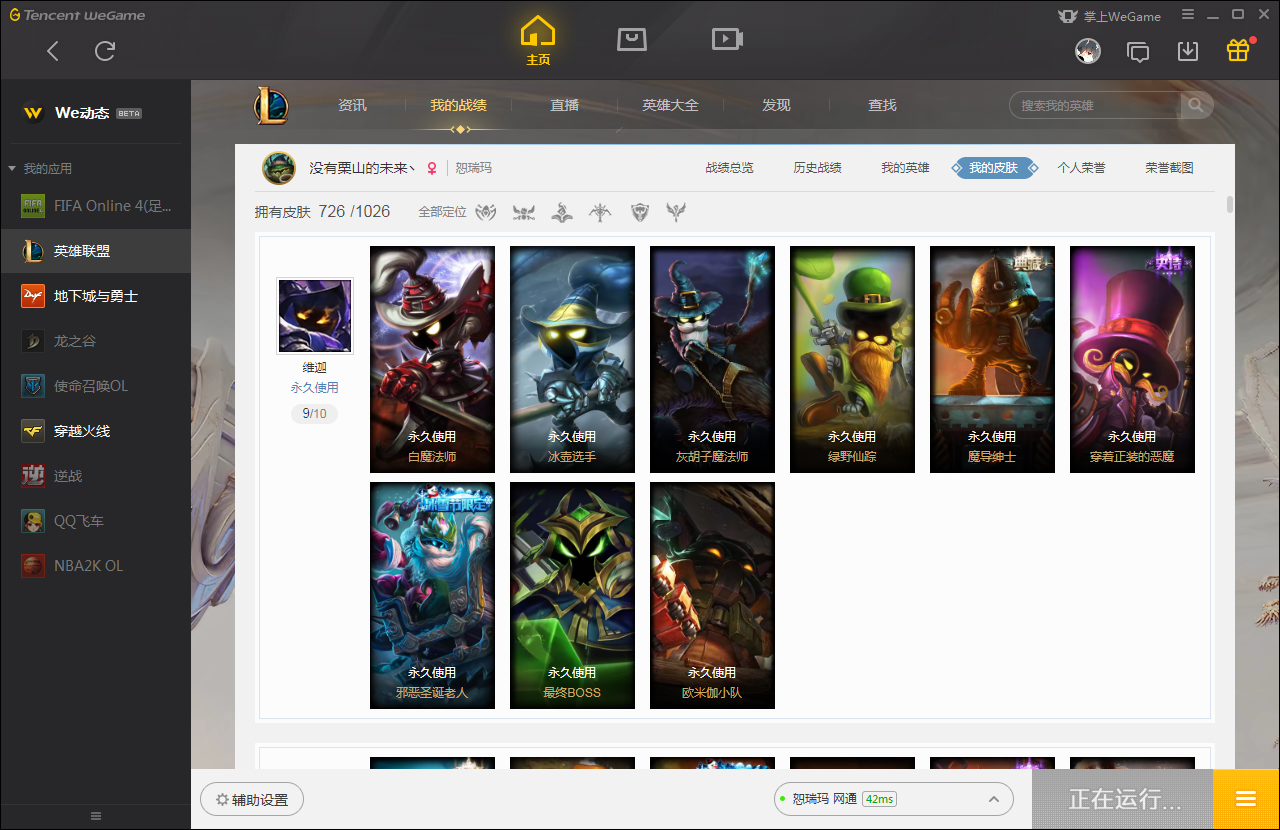
Task: Go back with the left arrow button
Action: [x=53, y=51]
